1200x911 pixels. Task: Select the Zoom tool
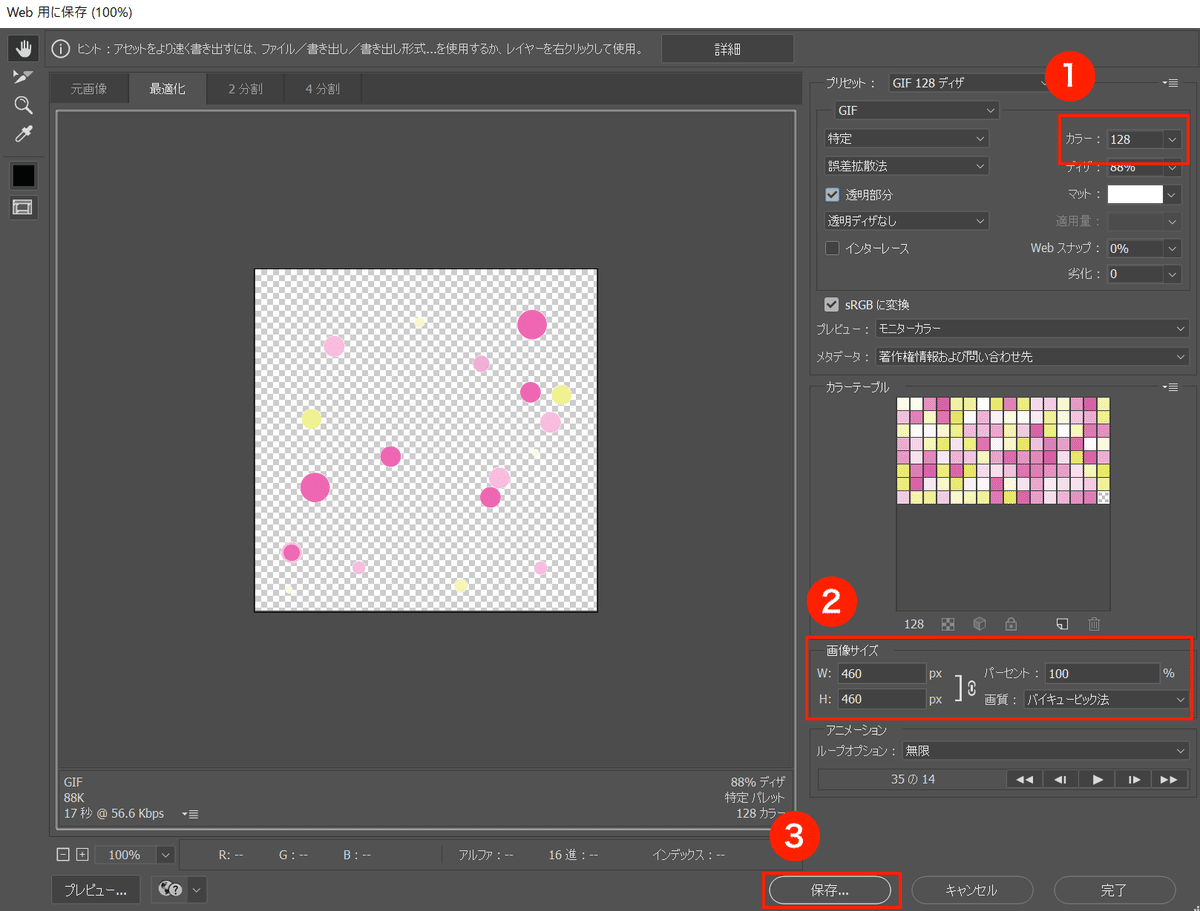pos(22,104)
